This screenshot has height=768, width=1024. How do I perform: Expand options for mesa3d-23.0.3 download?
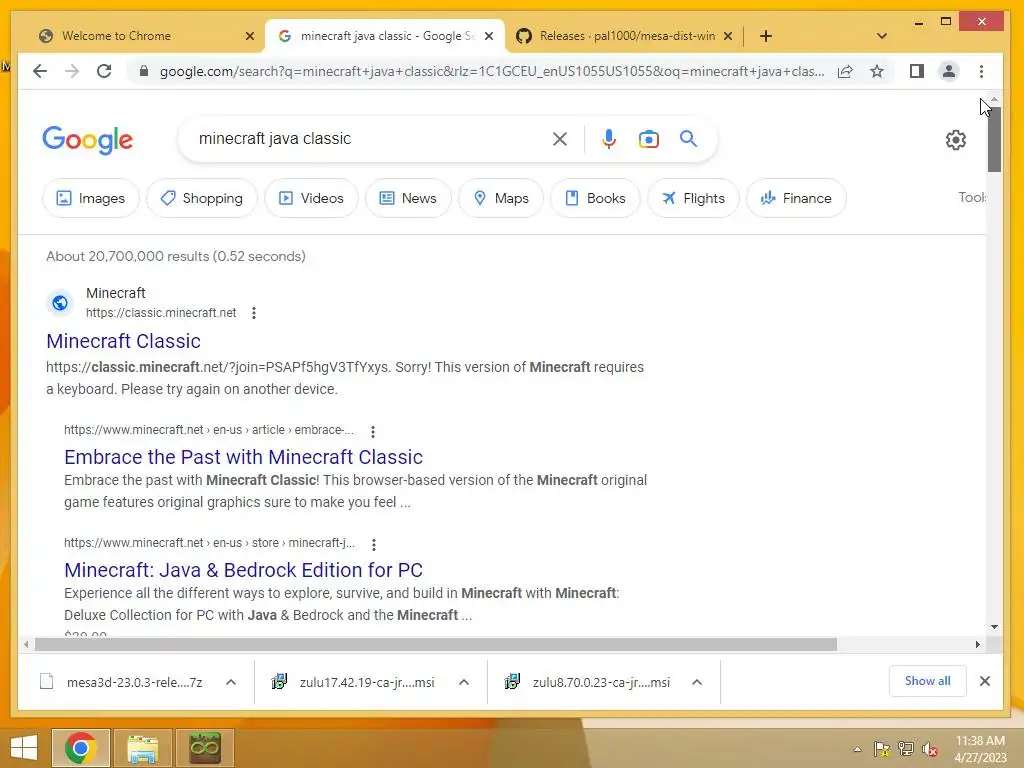tap(231, 682)
